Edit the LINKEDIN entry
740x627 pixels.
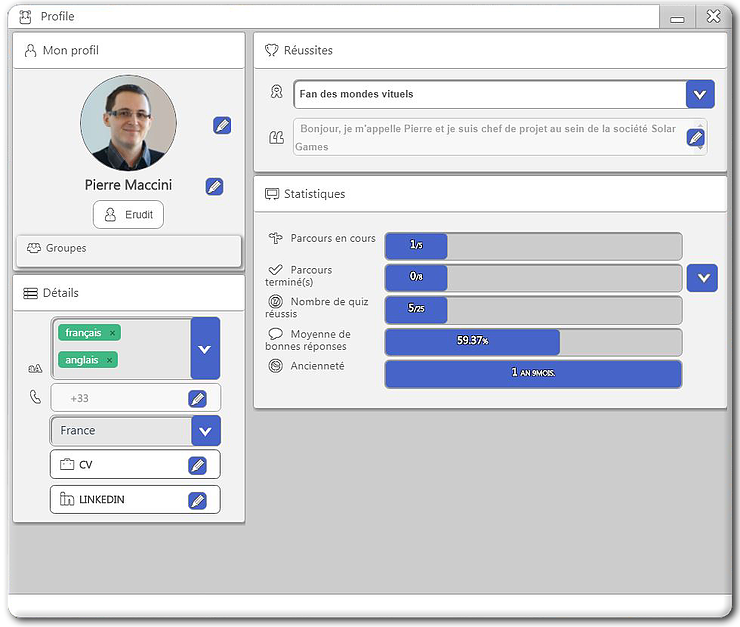click(x=197, y=500)
